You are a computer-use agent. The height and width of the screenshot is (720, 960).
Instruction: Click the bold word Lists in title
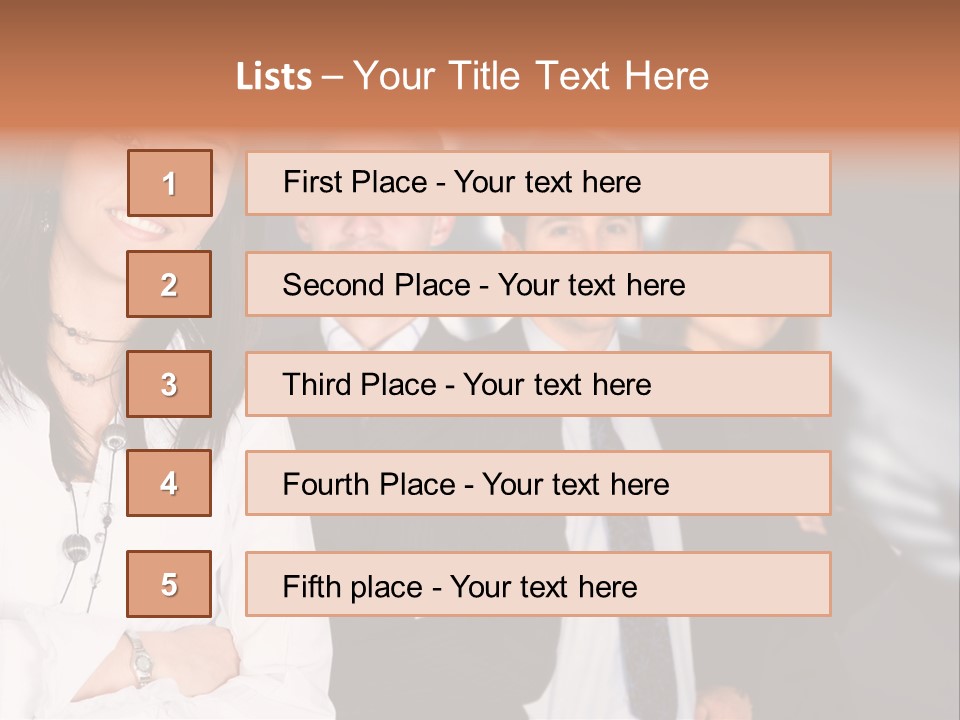pyautogui.click(x=274, y=77)
